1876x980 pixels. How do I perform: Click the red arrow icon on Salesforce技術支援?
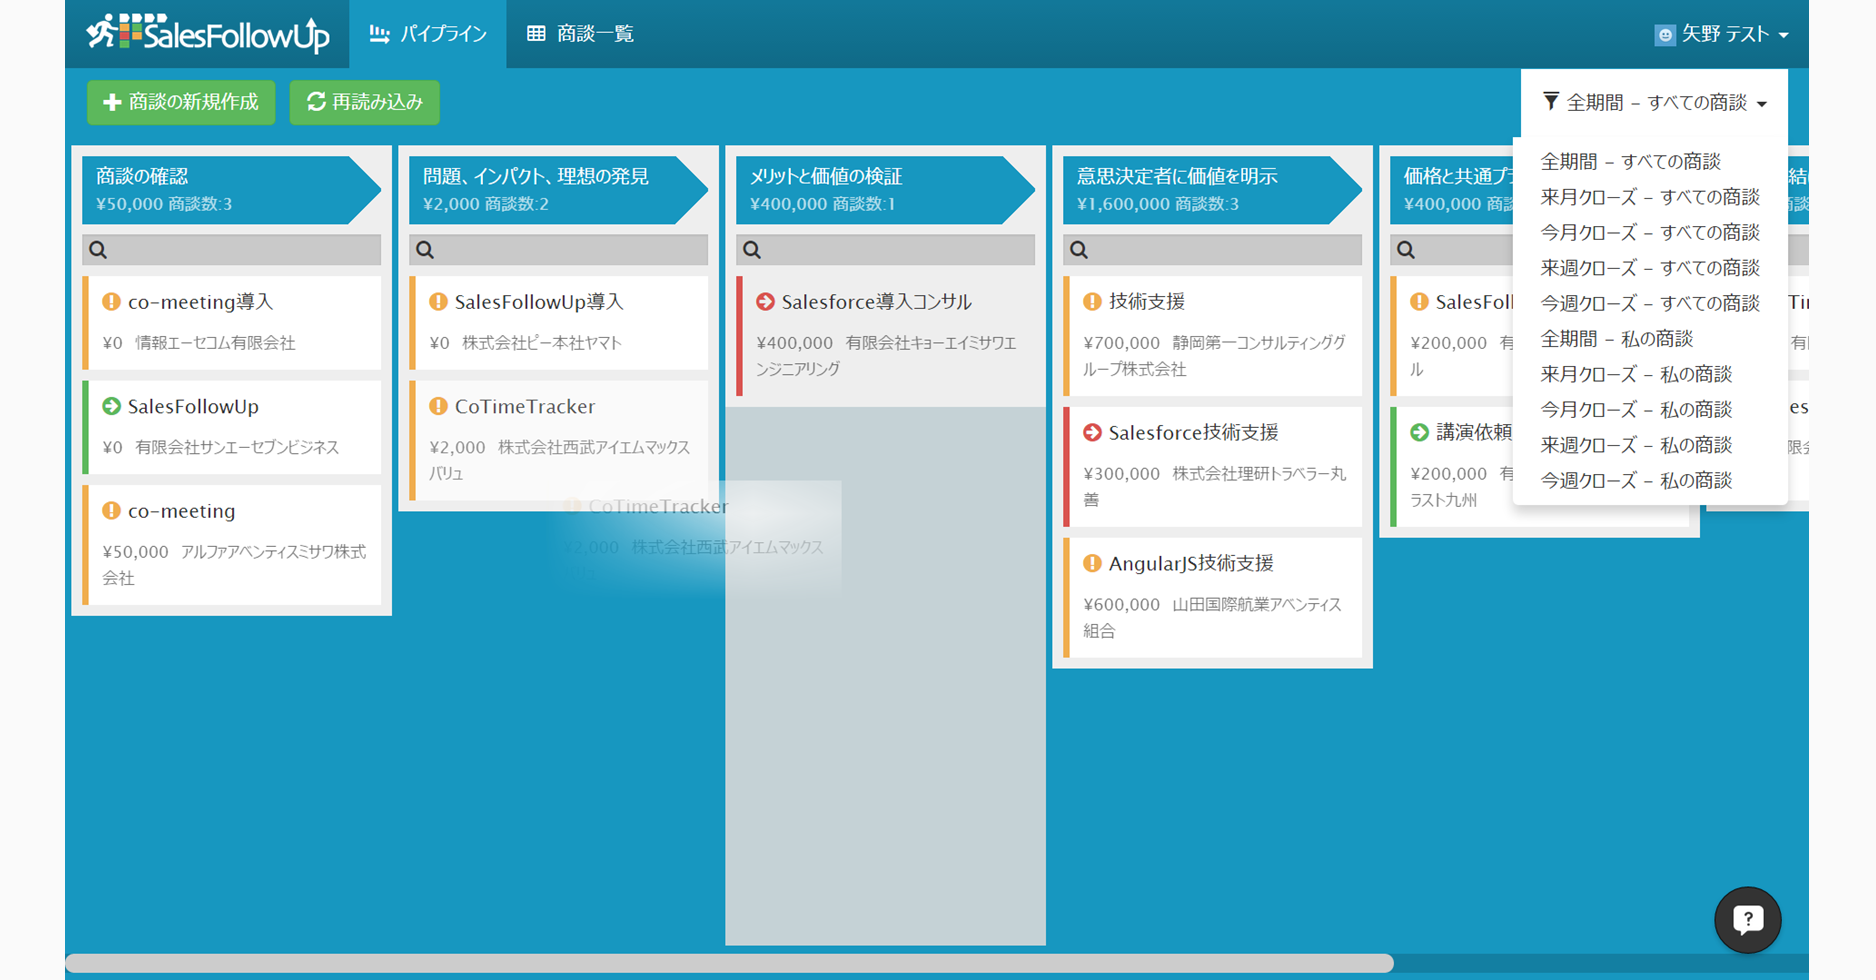pyautogui.click(x=1092, y=433)
